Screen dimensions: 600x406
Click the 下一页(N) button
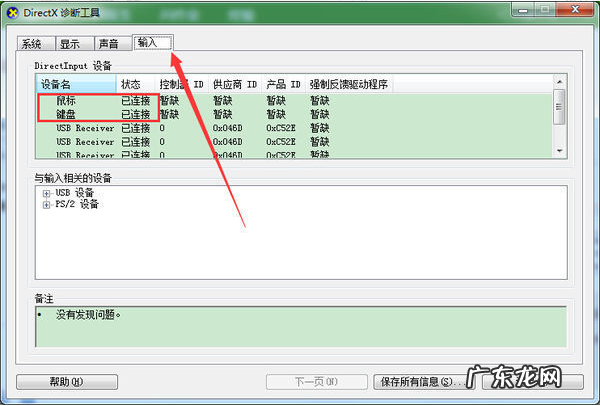(x=316, y=382)
